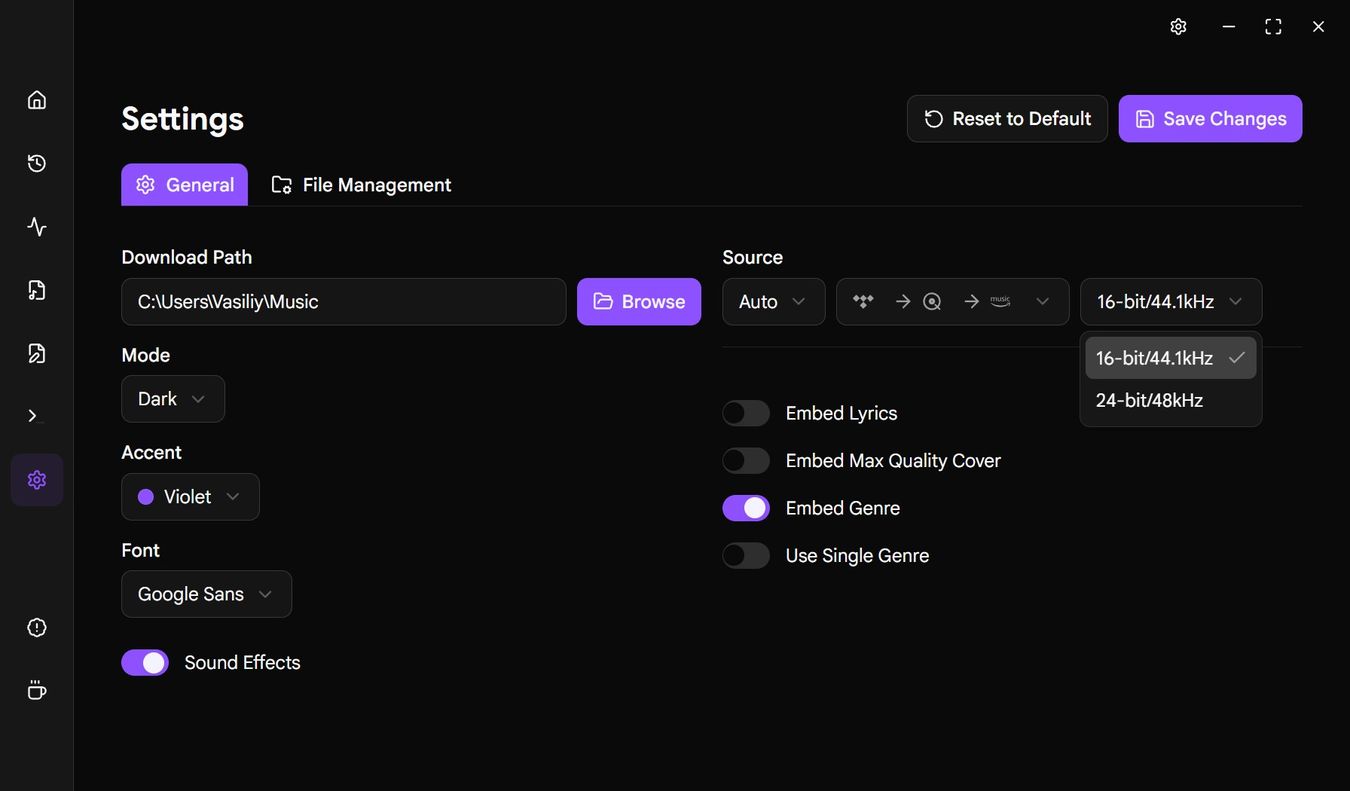Enable the Embed Lyrics toggle
Screen dimensions: 1350x791
click(746, 412)
